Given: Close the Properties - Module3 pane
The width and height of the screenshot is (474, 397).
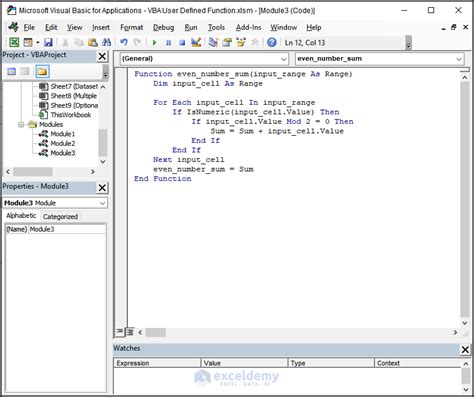Looking at the screenshot, I should point(102,188).
